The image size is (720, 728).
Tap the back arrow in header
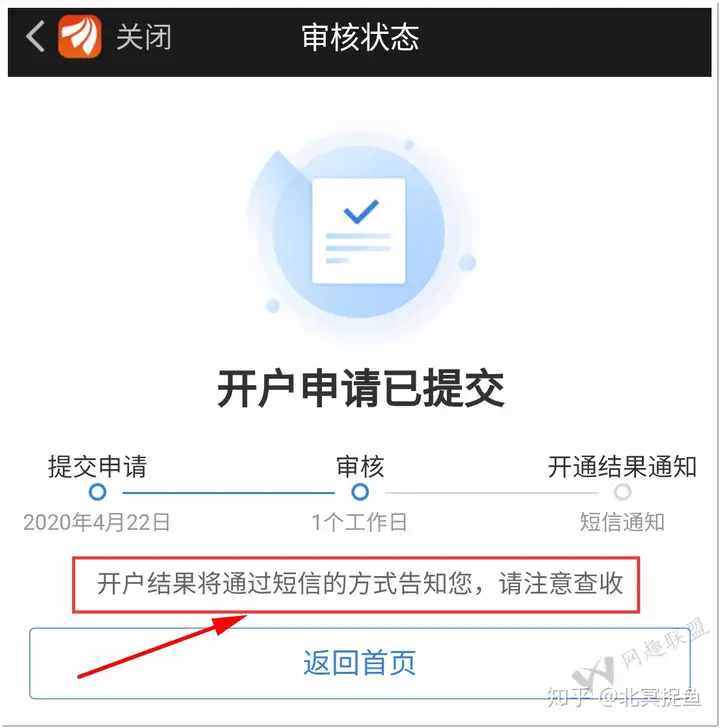click(x=36, y=36)
